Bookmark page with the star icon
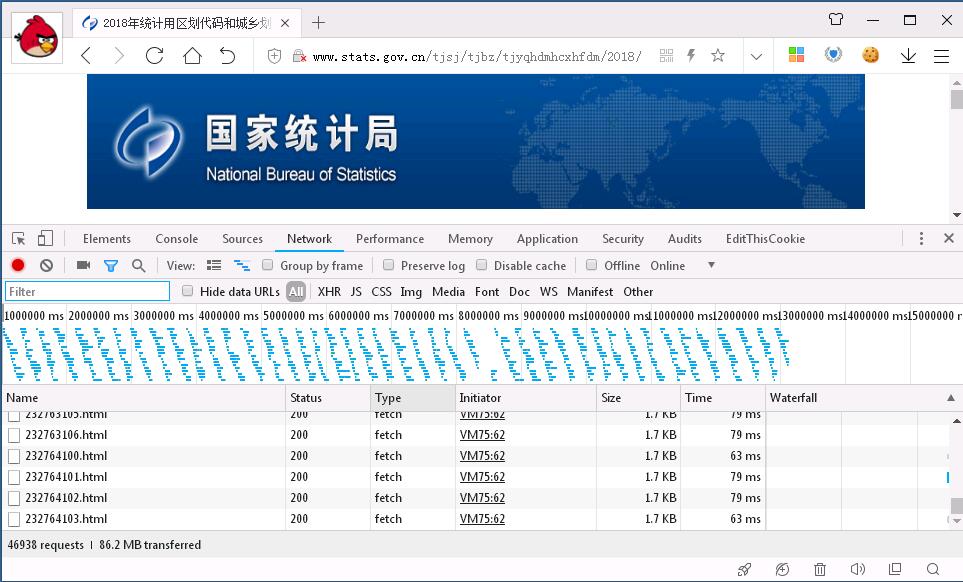Screen dimensions: 963x582 [717, 56]
